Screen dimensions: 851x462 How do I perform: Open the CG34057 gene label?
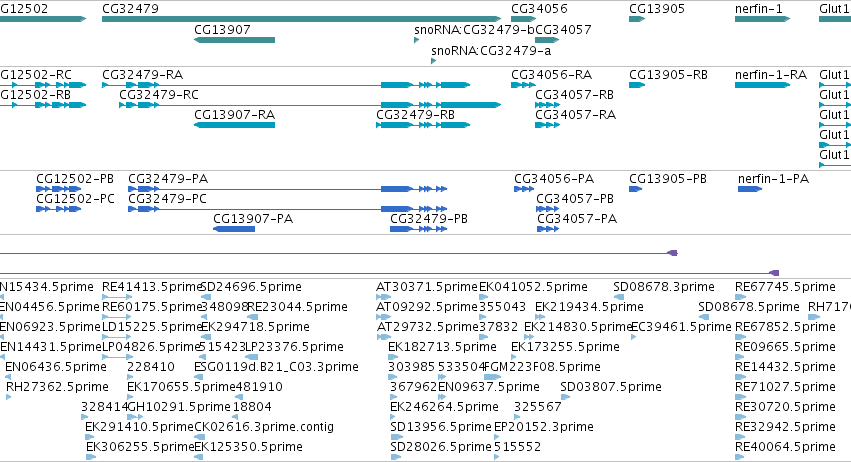pyautogui.click(x=563, y=29)
